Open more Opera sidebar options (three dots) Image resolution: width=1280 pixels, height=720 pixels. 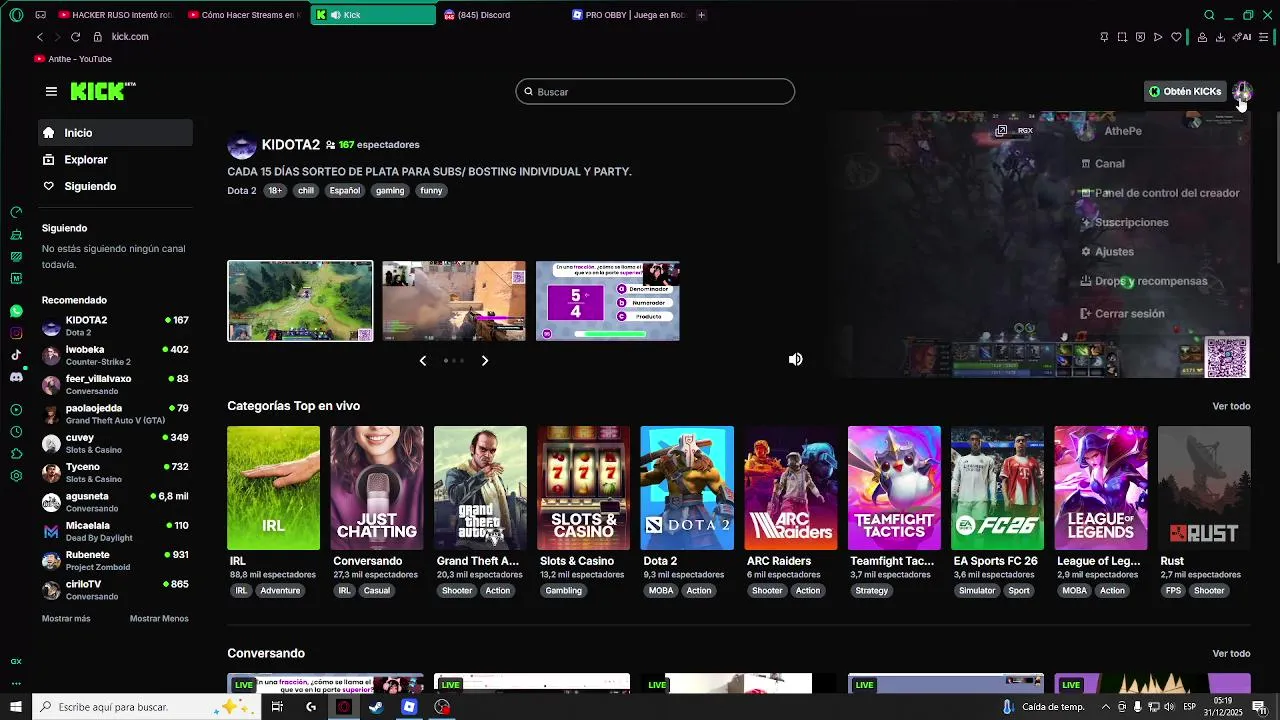pos(16,684)
